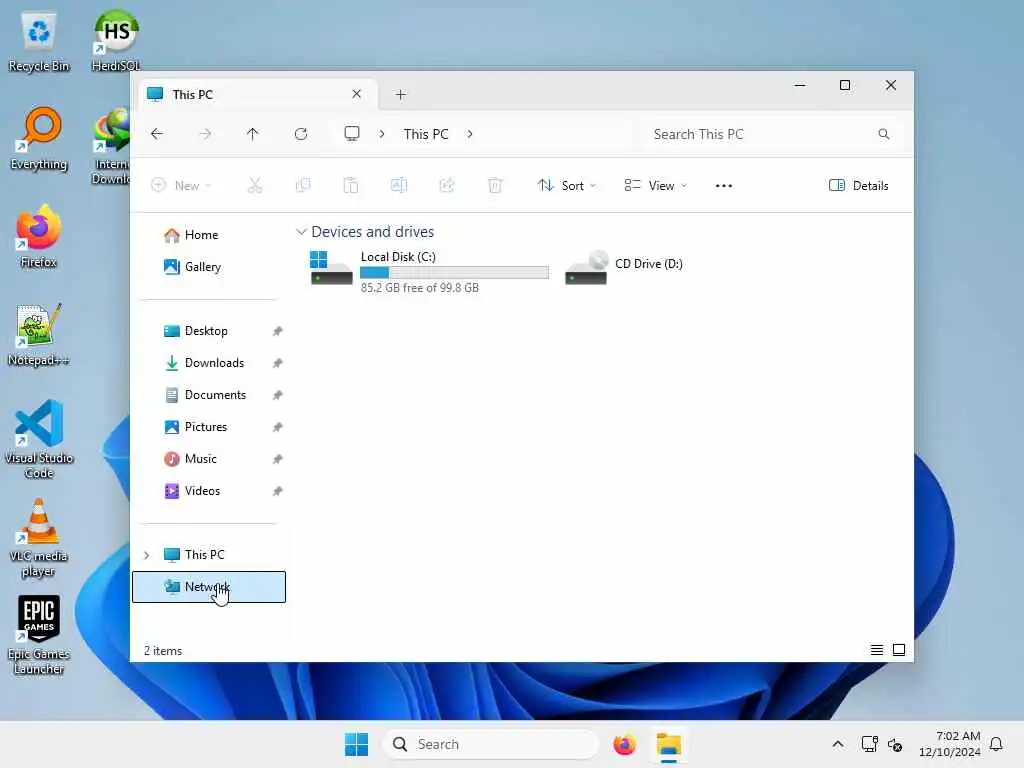Viewport: 1024px width, 768px height.
Task: Click the HeidiSQL desktop shortcut
Action: point(116,40)
